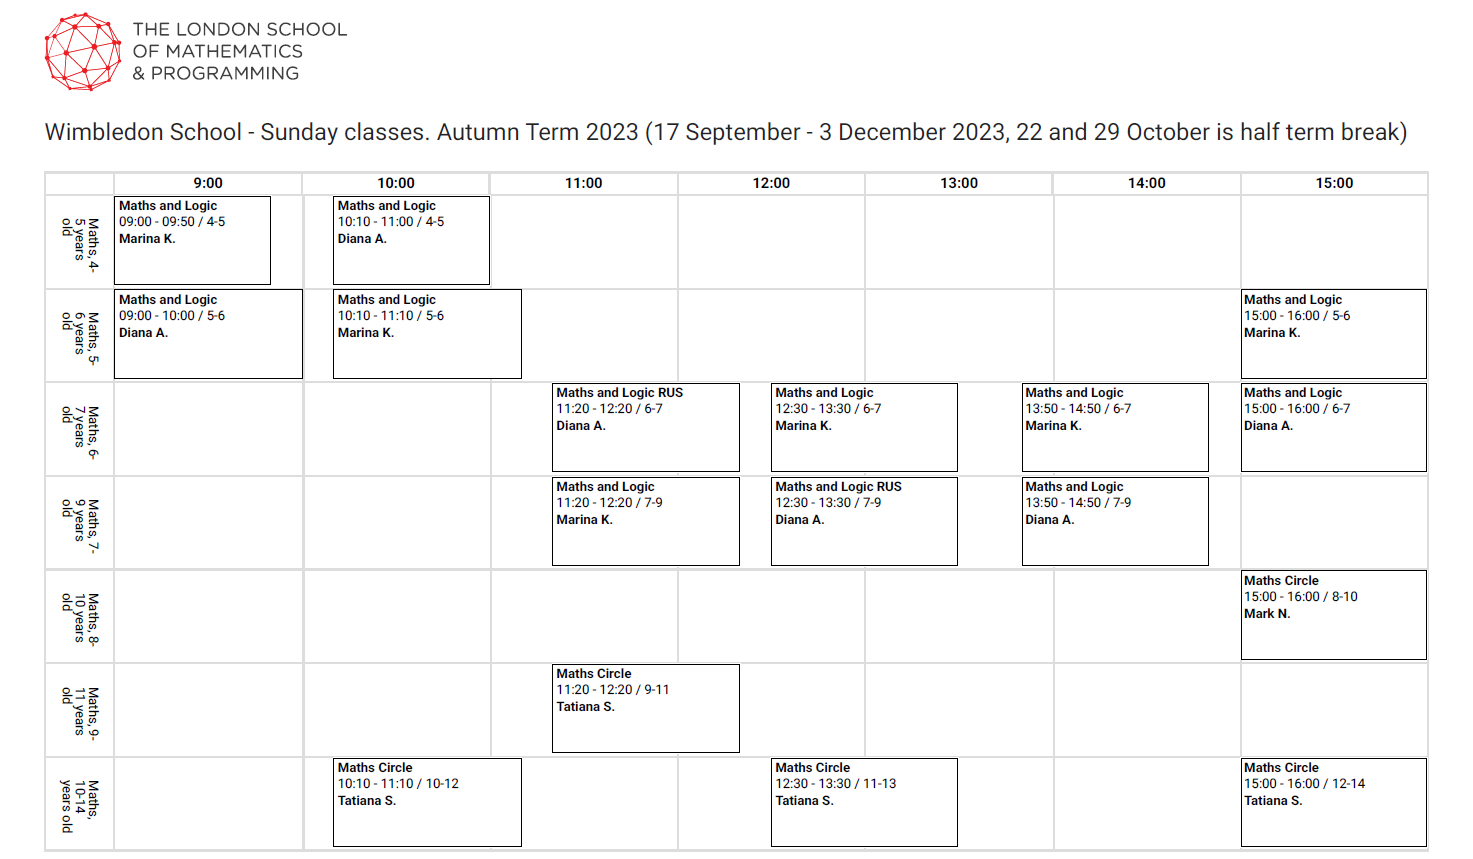This screenshot has height=859, width=1473.
Task: Open Maths and Logic RUS 12:30 / 7-9 class
Action: (864, 521)
